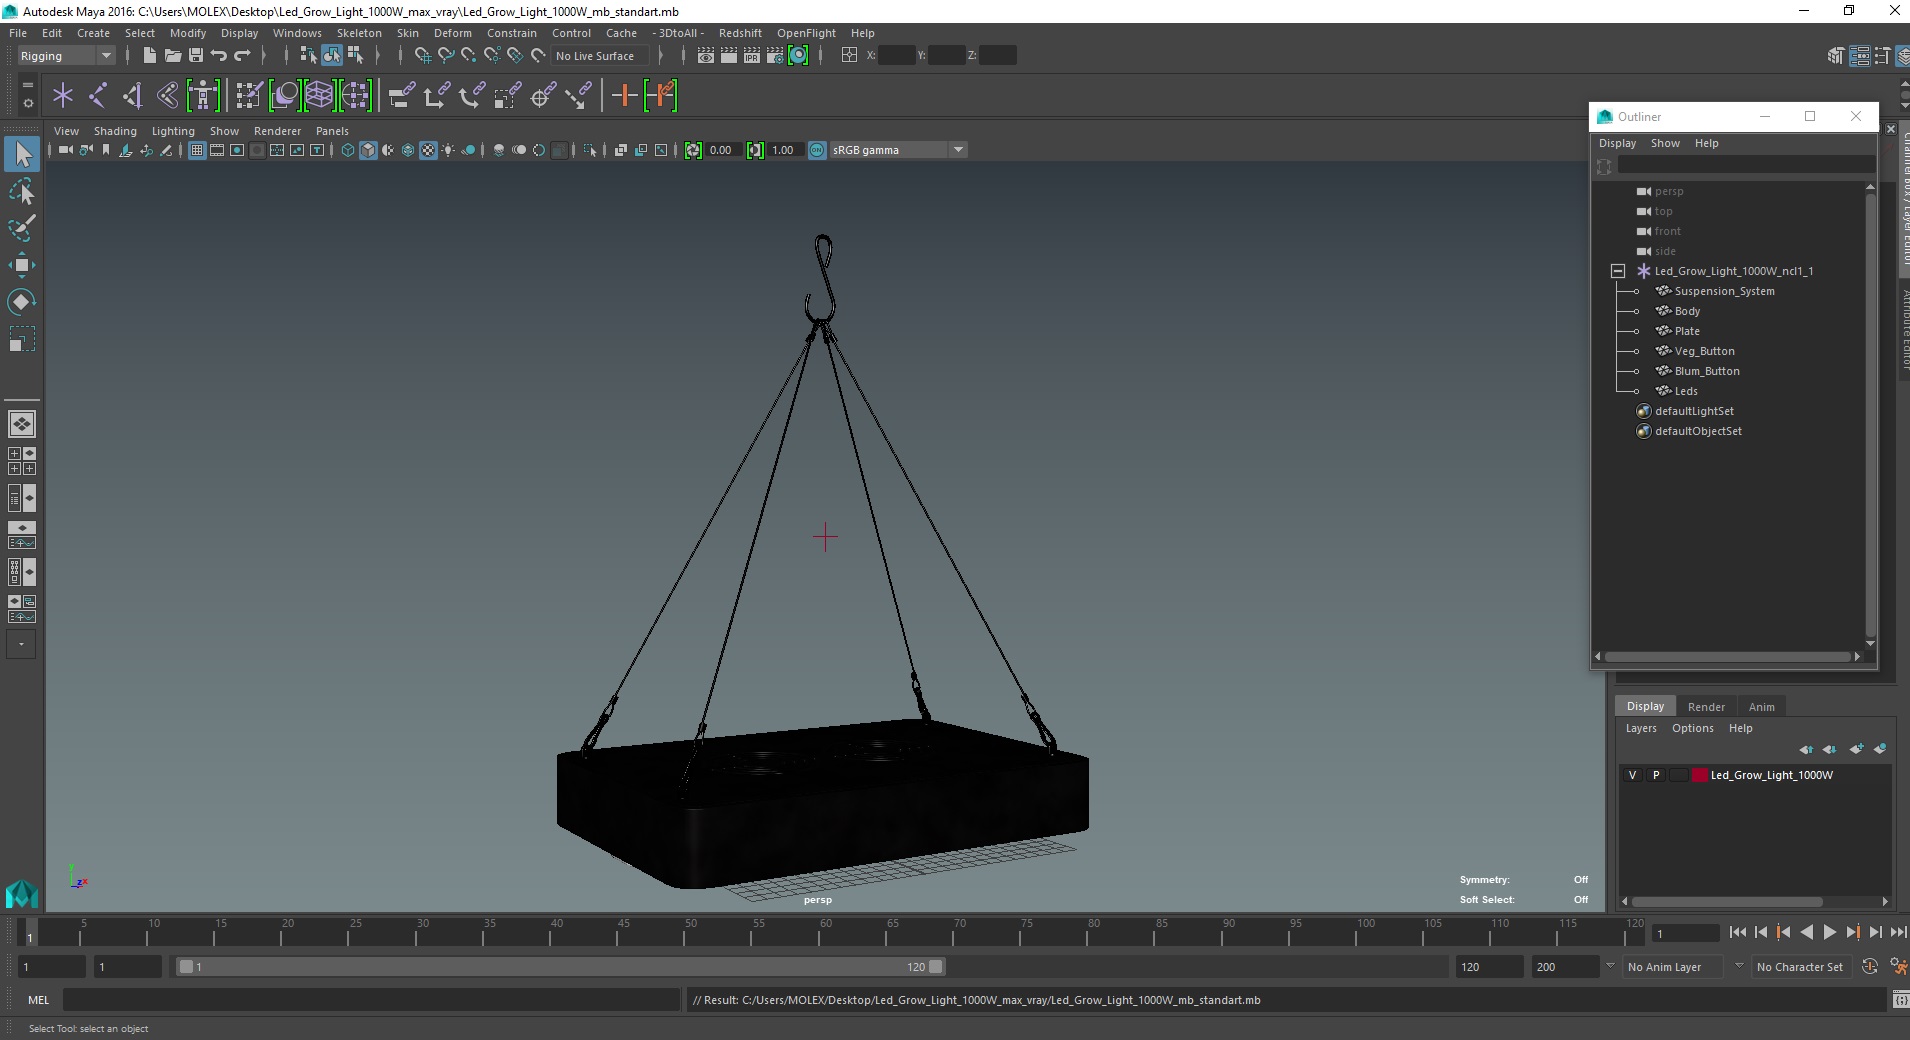Move selected layer up in Layer Editor
1910x1040 pixels.
[x=1806, y=749]
